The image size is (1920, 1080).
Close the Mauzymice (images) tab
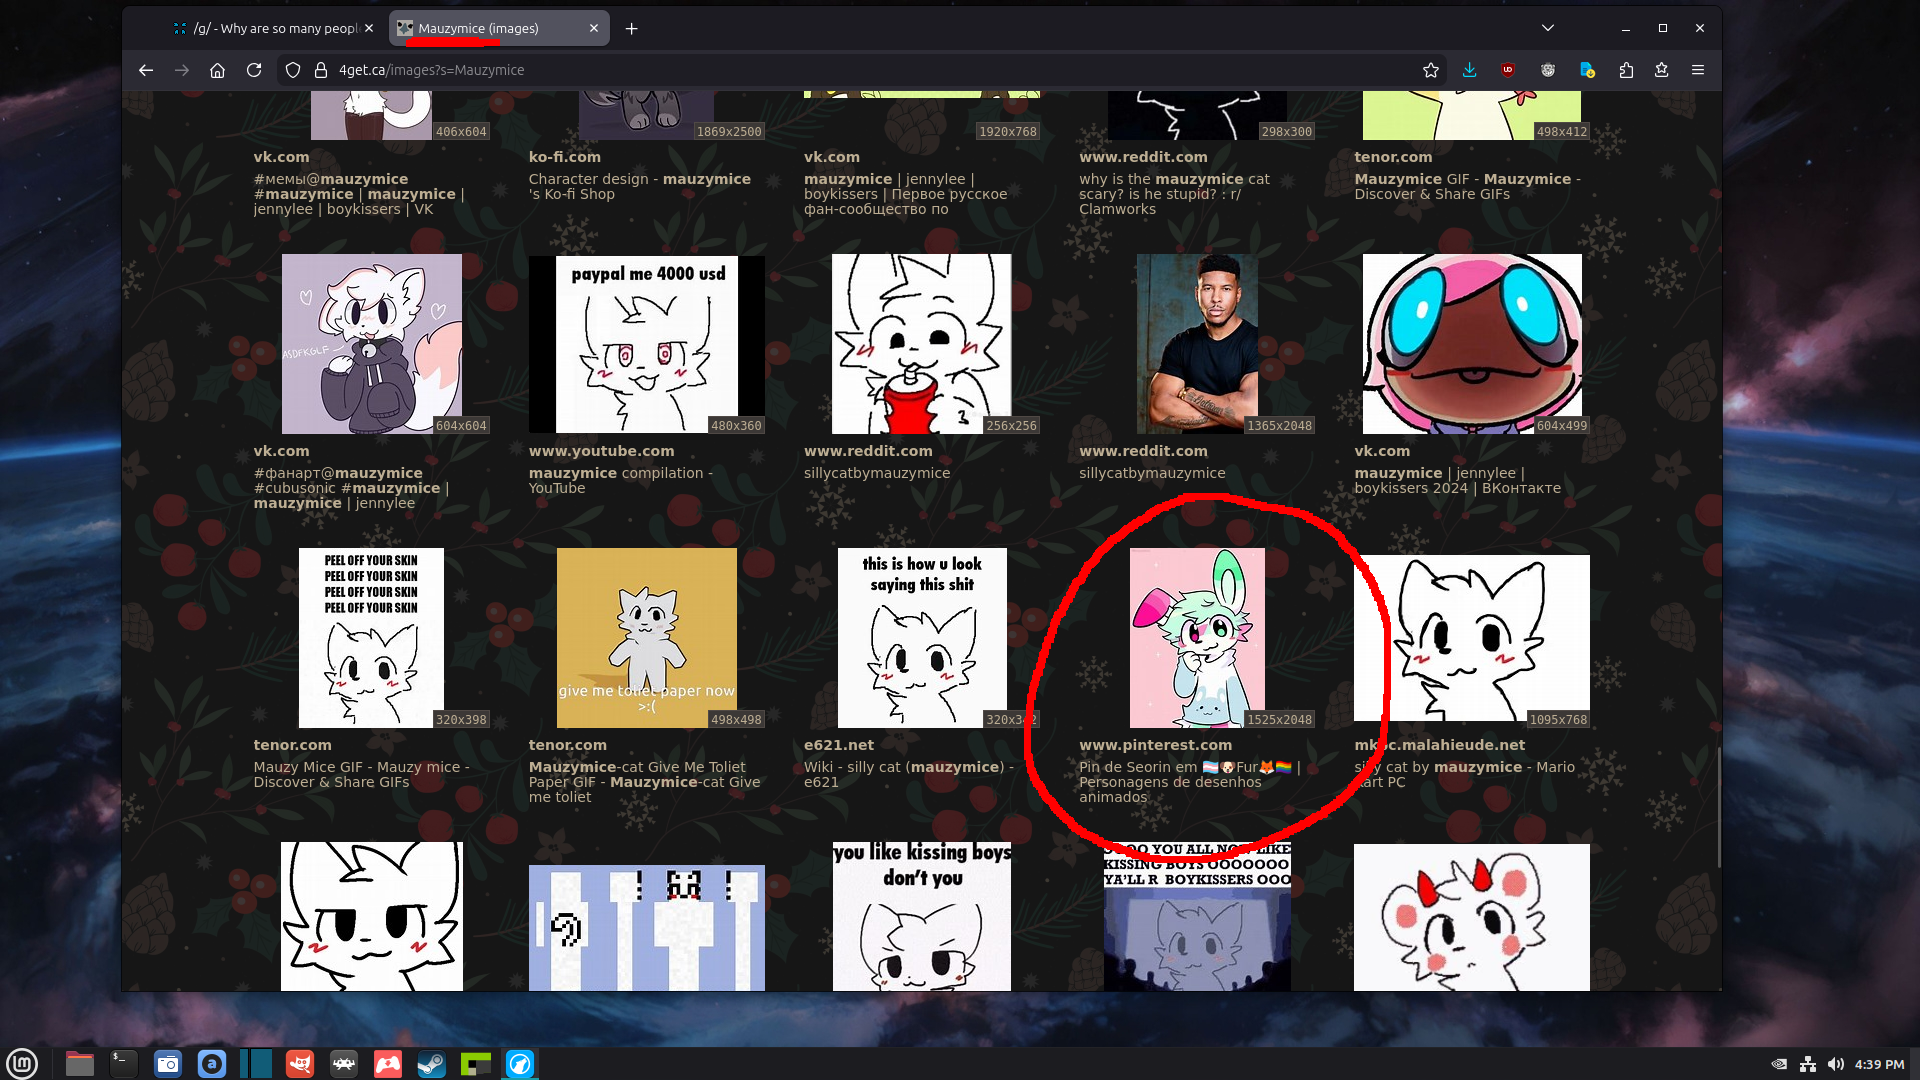click(594, 28)
